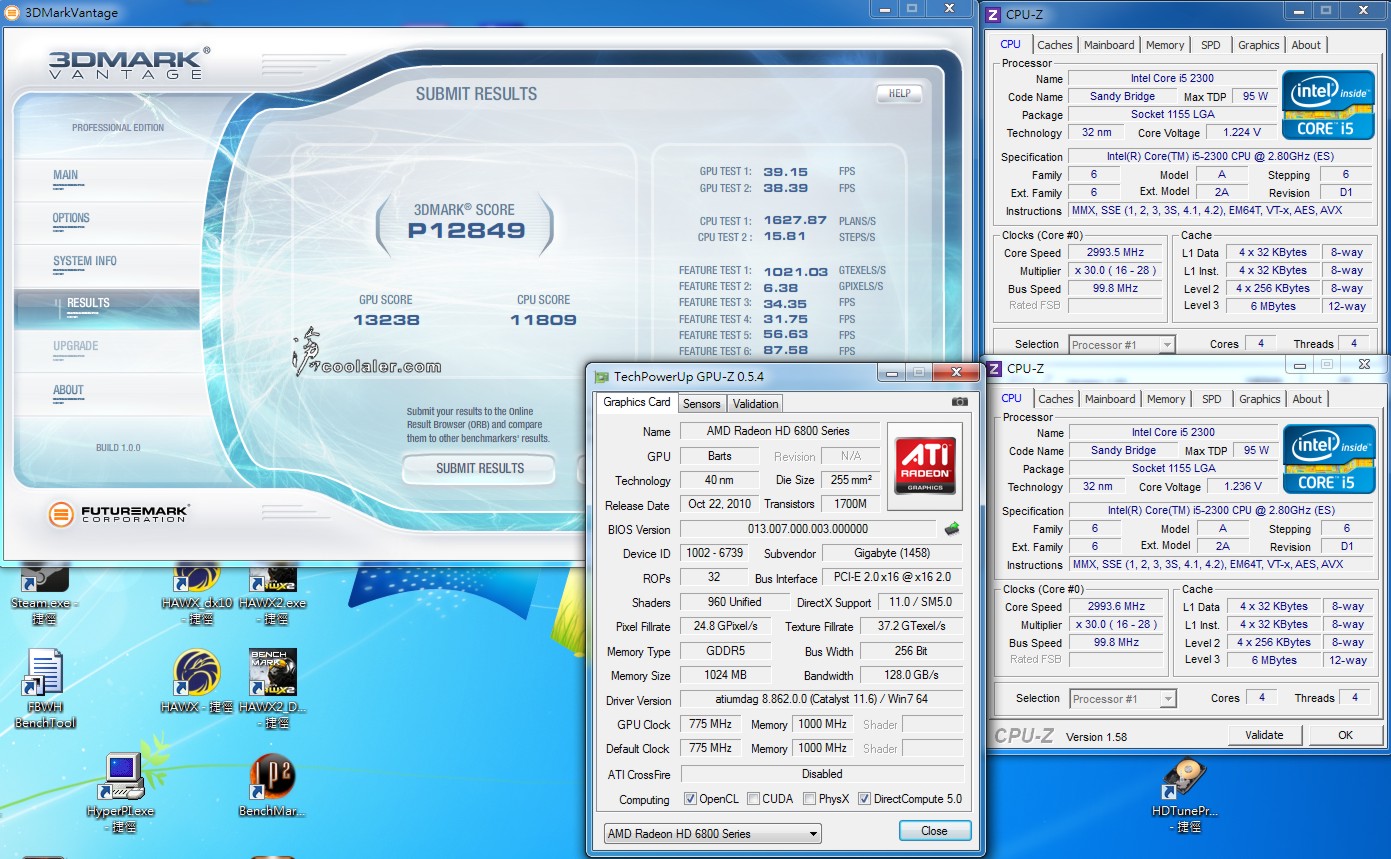Switch to the Validation tab in GPU-Z
Screen dimensions: 1391x859
[x=755, y=404]
